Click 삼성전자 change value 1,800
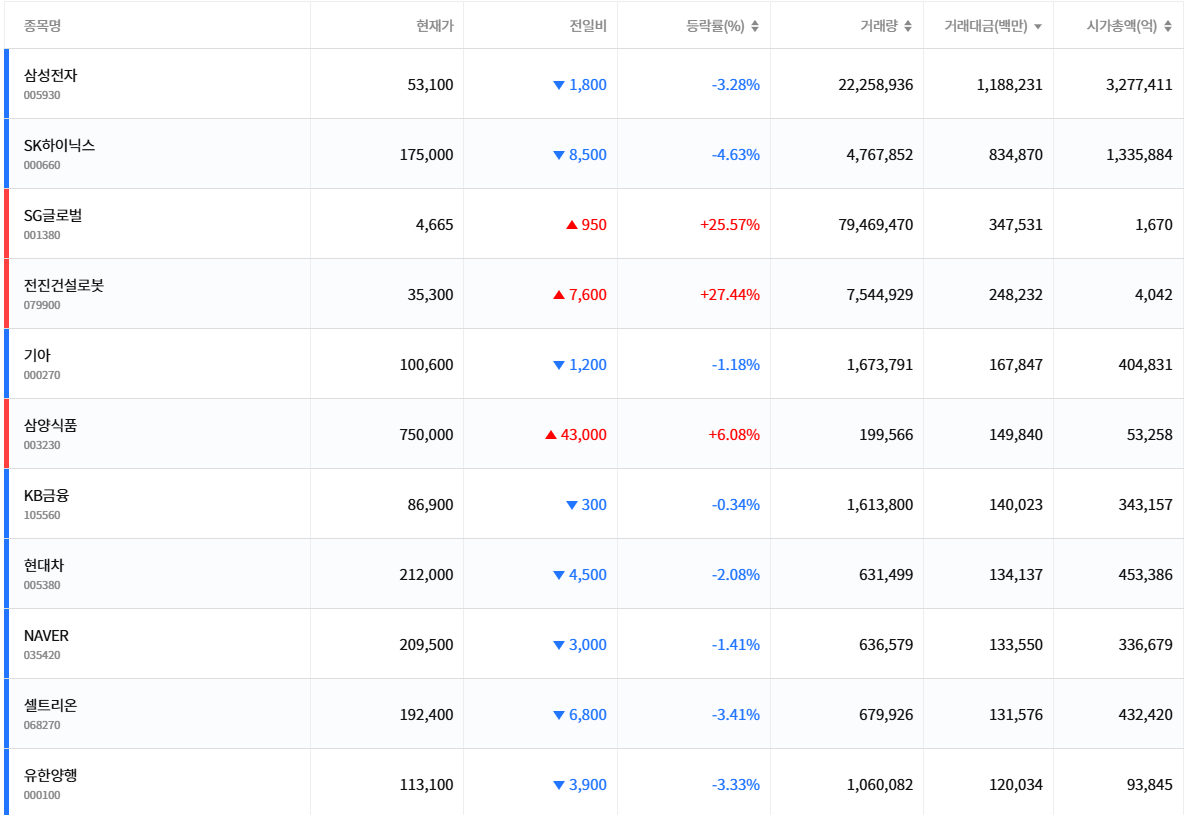The width and height of the screenshot is (1191, 815). [588, 84]
